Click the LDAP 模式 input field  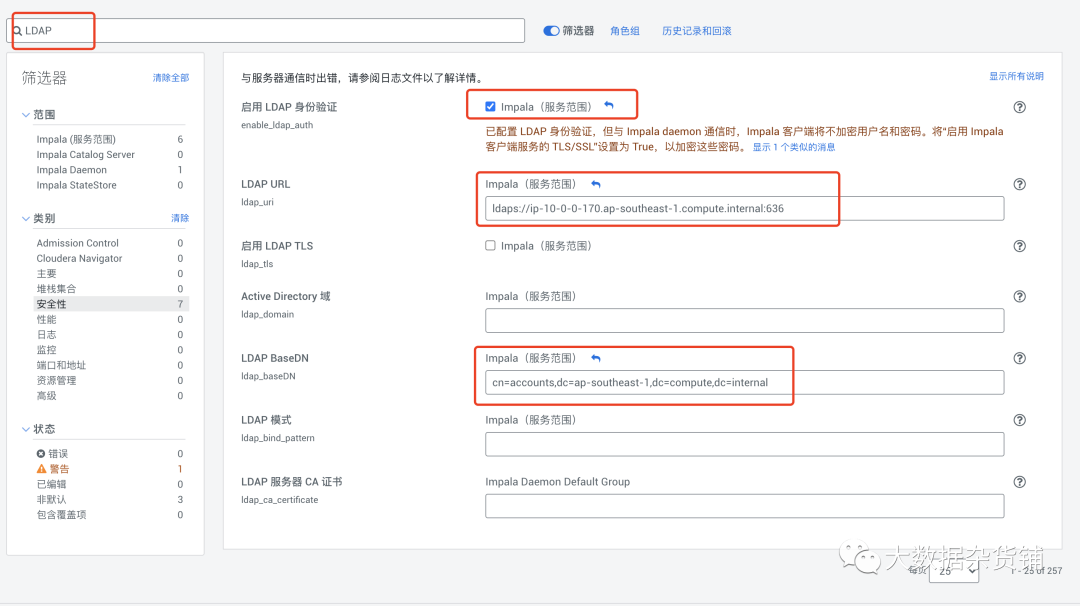[x=745, y=445]
